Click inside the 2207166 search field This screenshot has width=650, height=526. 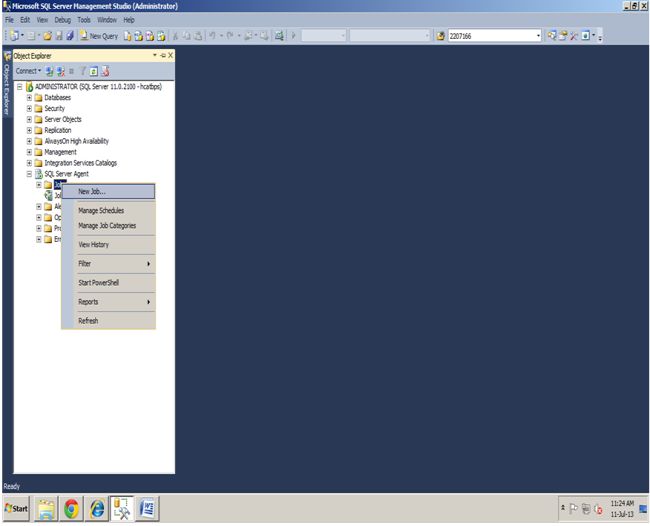(491, 36)
